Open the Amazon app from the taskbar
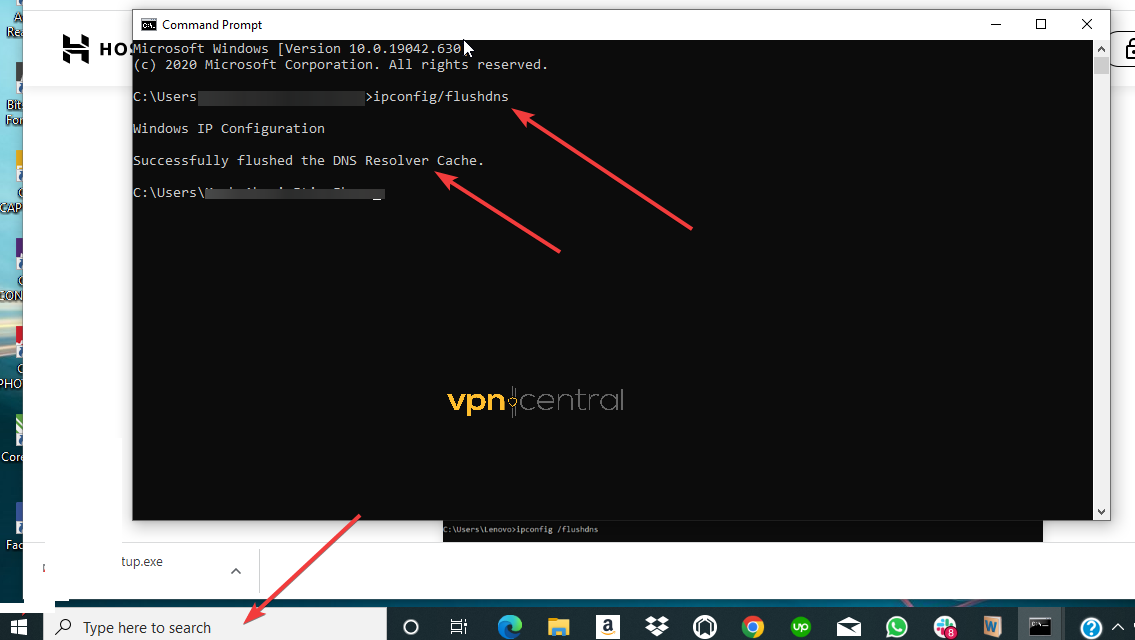1135x640 pixels. 607,627
